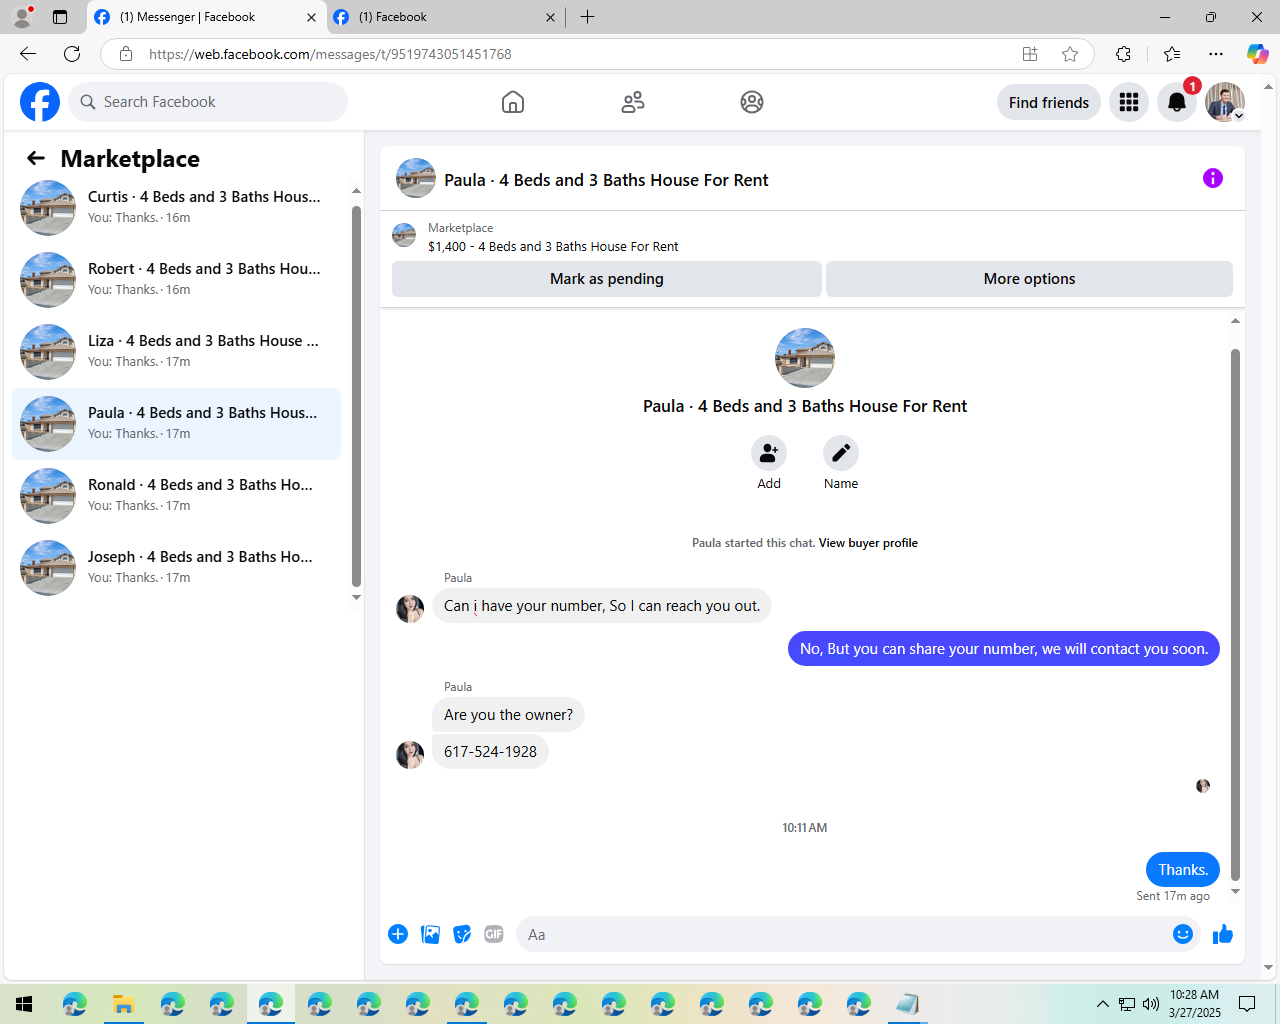Click the 'Are you the owner?' message

click(508, 715)
